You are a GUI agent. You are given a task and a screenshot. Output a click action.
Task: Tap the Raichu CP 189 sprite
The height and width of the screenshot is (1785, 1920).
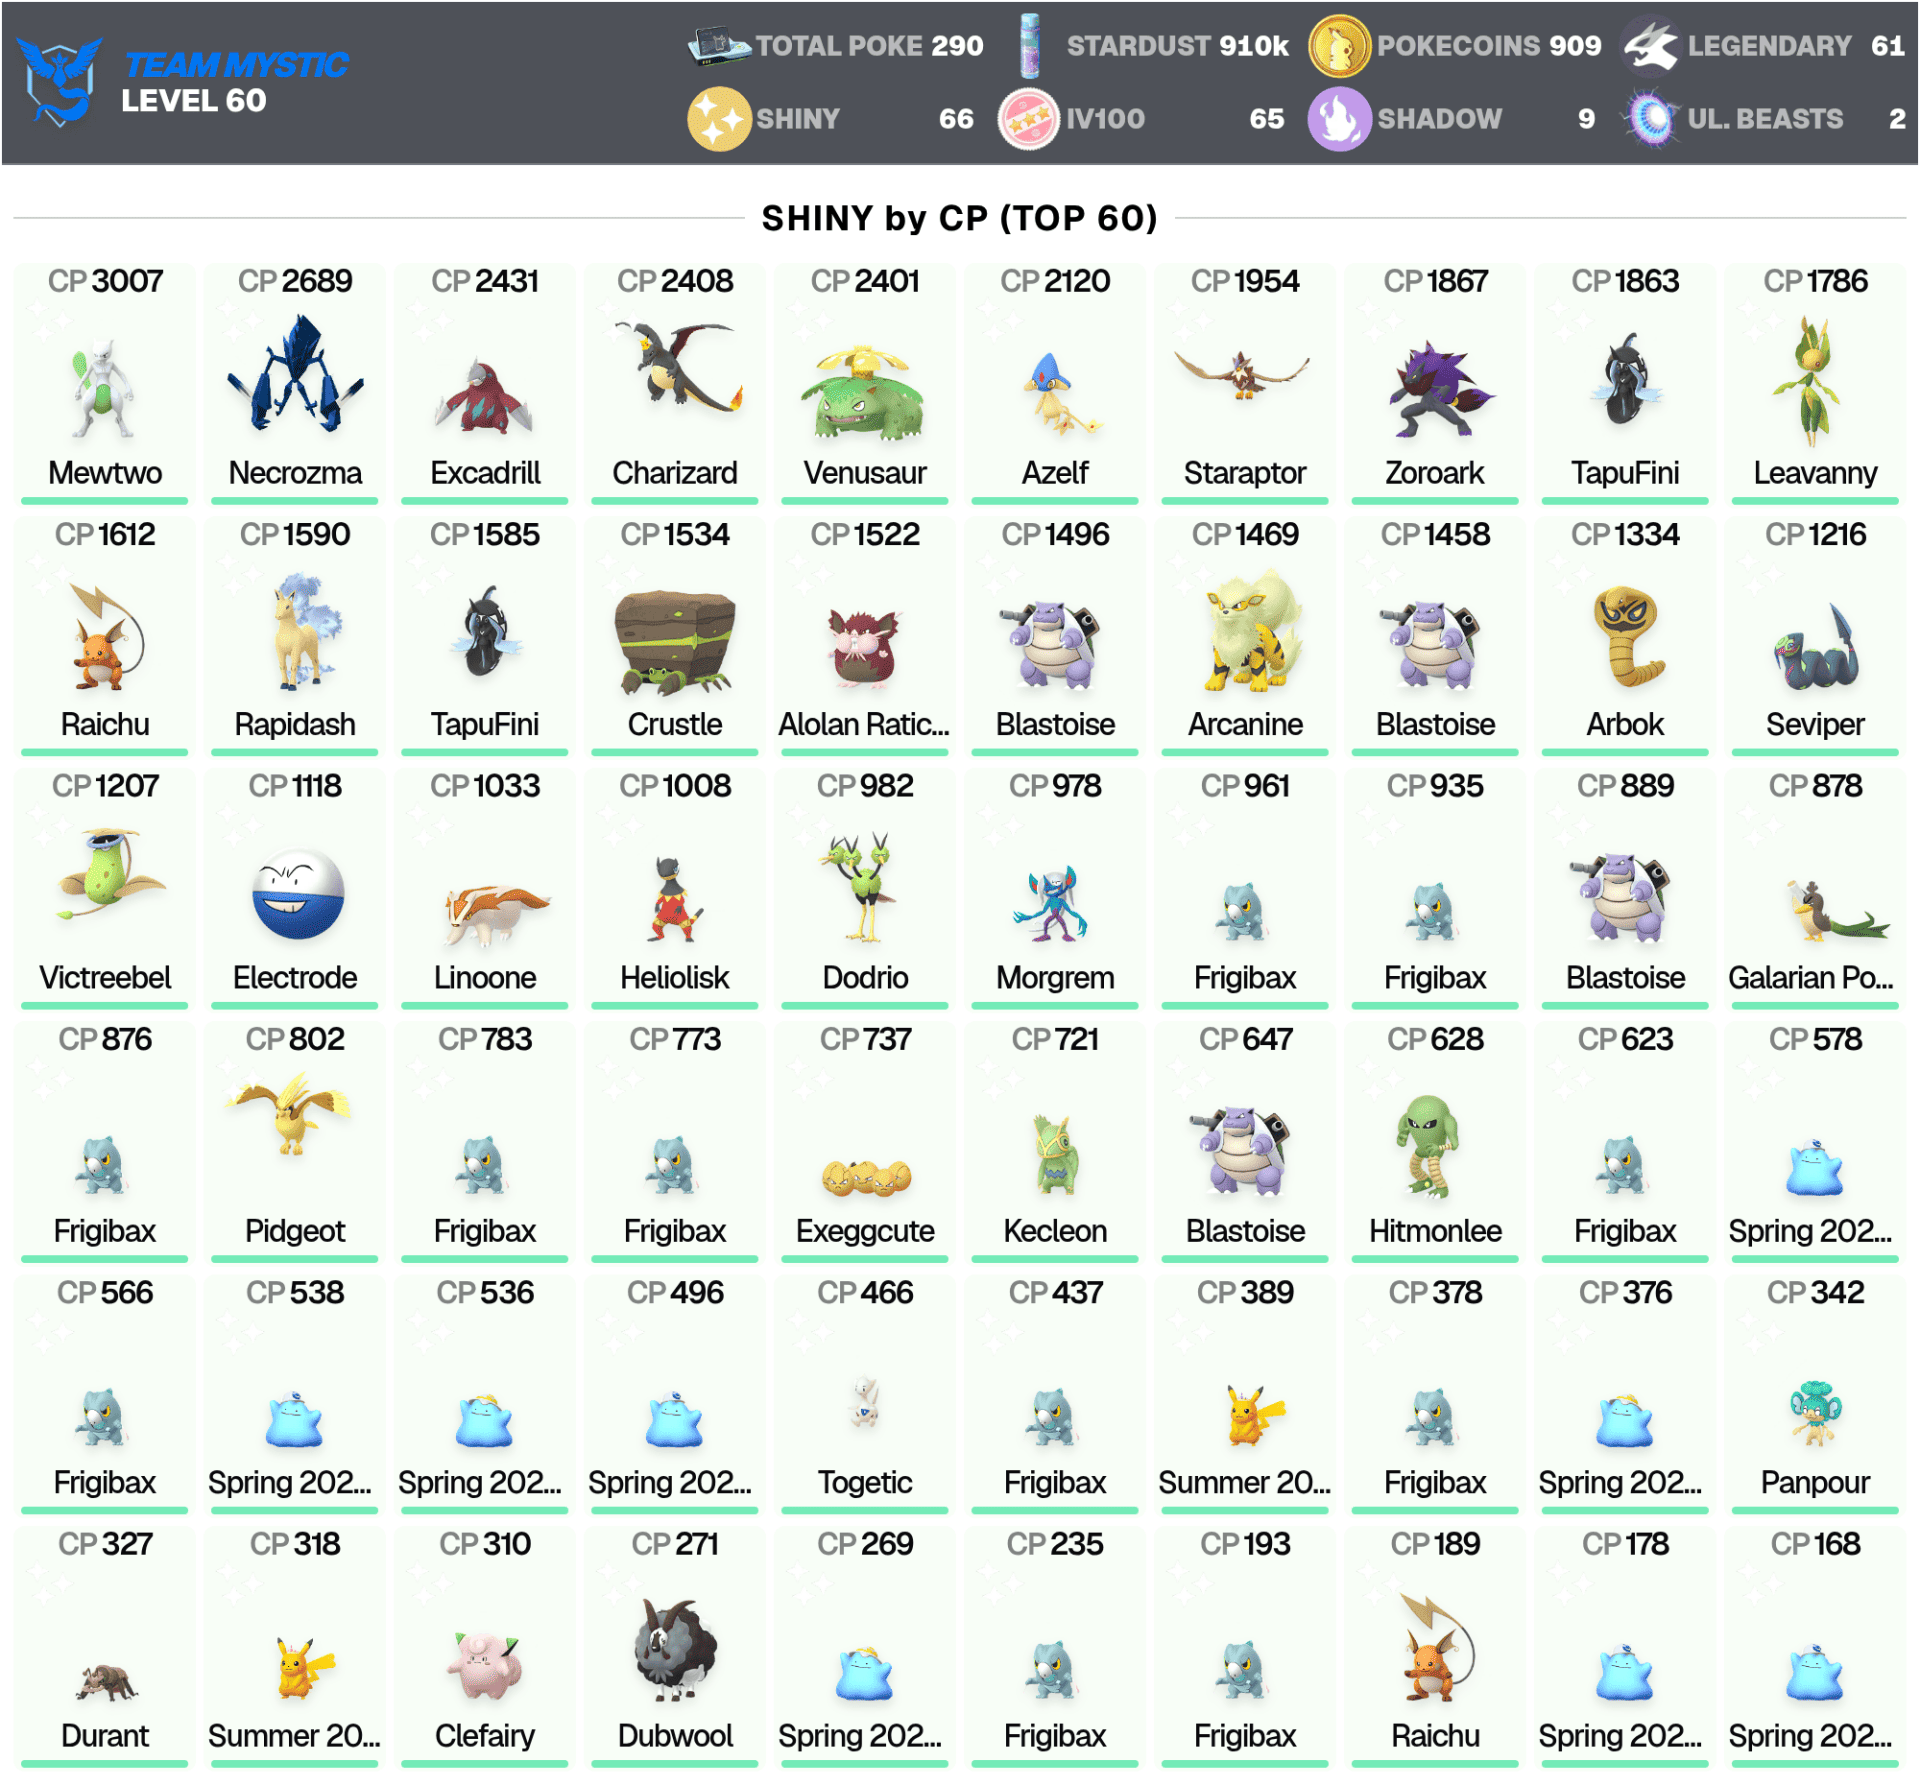click(1436, 1649)
